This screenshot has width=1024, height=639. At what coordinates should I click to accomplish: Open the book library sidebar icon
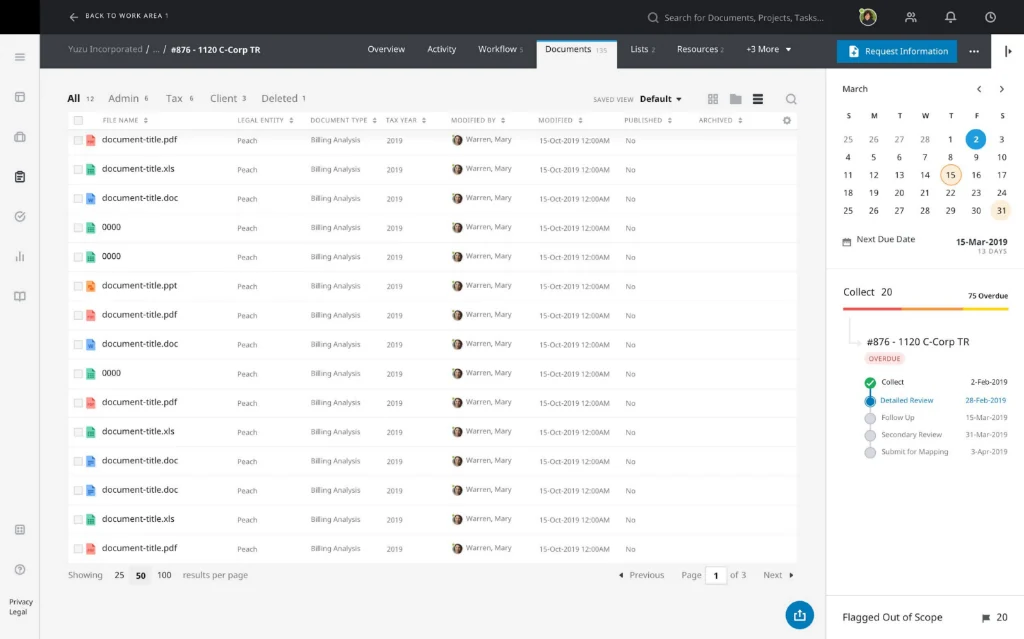pos(20,296)
